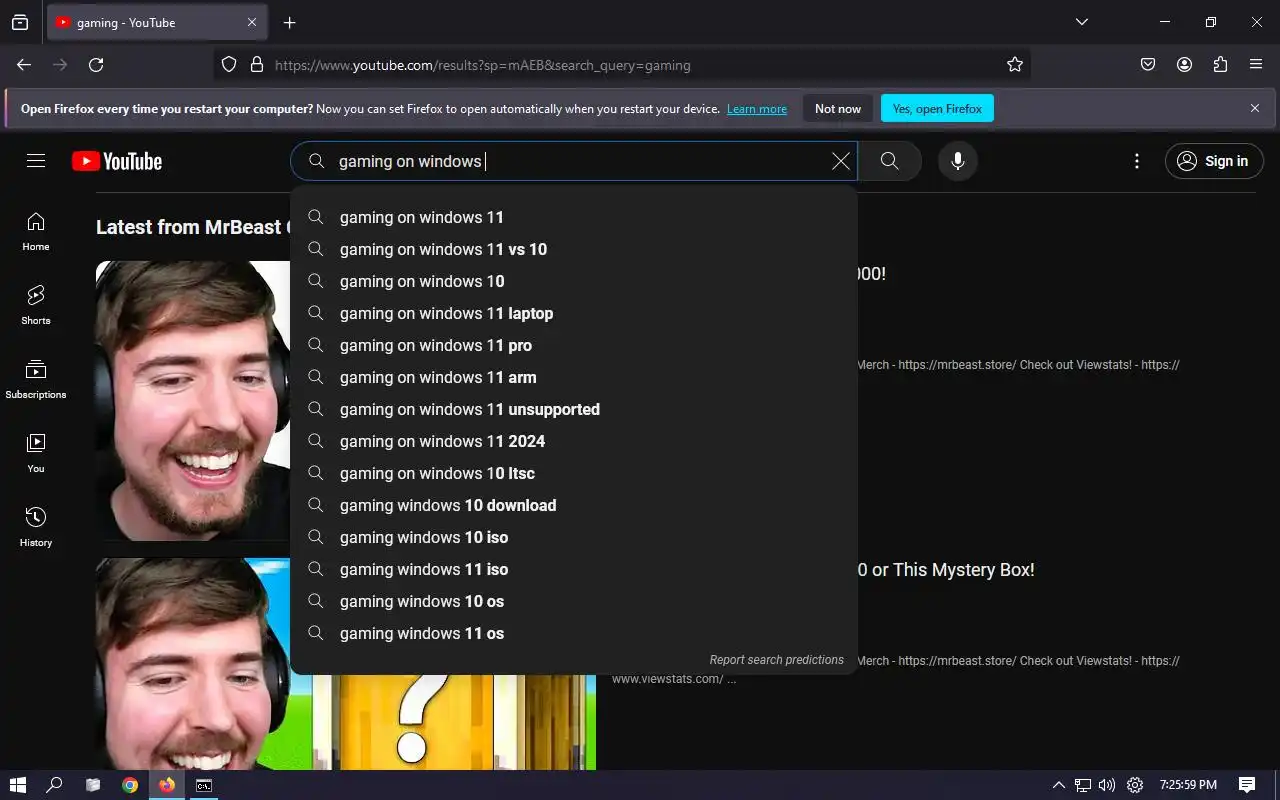The width and height of the screenshot is (1280, 800).
Task: Choose suggestion gaming on windows 10 ltsc
Action: click(574, 473)
